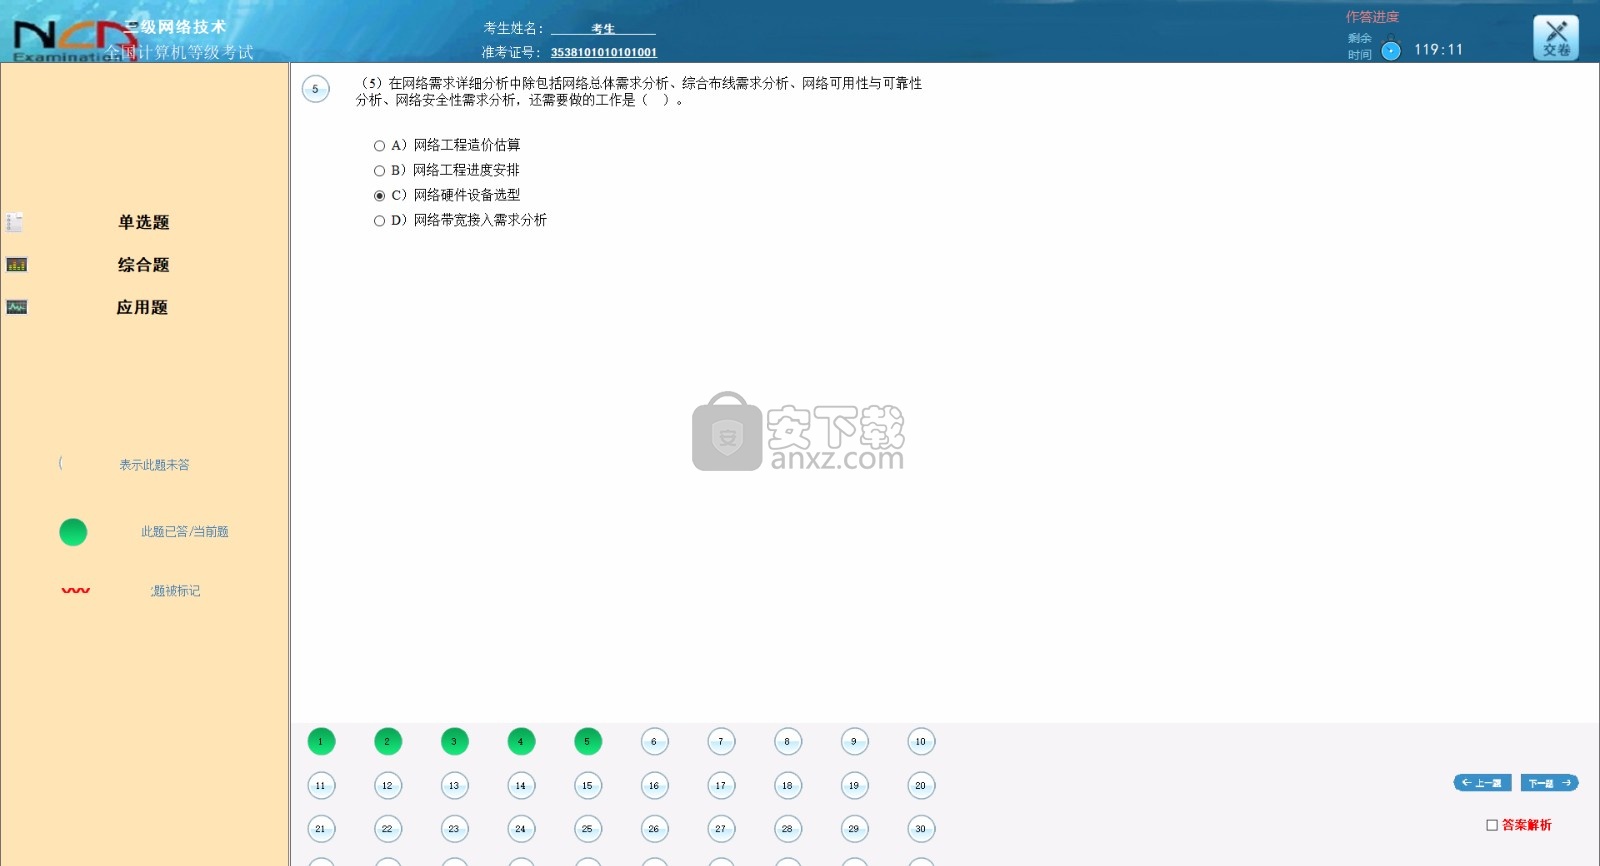Jump to question 7
Image resolution: width=1600 pixels, height=866 pixels.
(x=721, y=741)
